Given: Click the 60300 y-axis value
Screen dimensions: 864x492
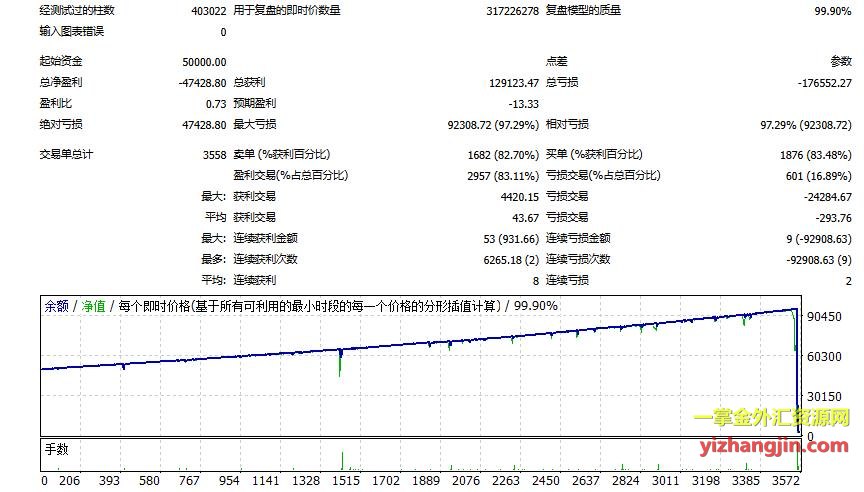Looking at the screenshot, I should tap(827, 355).
